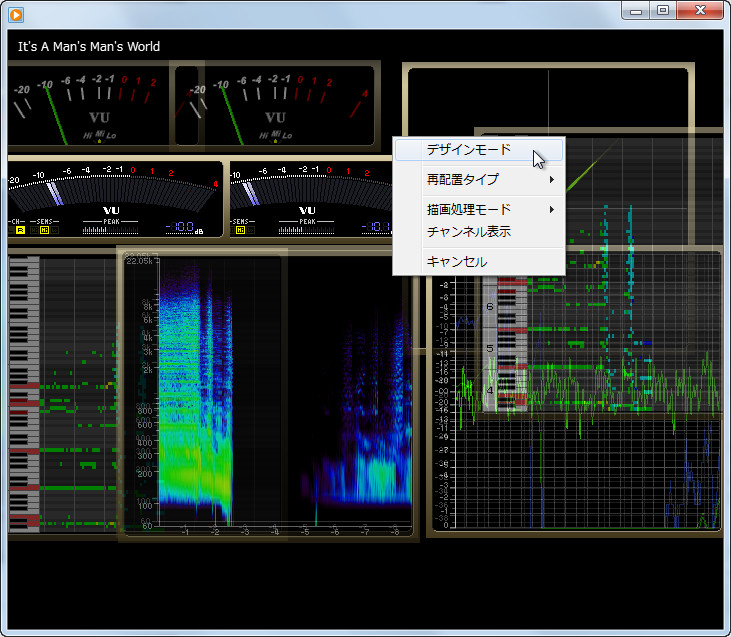Screen dimensions: 731x637
Task: Click キャンセル to dismiss the menu
Action: click(x=456, y=262)
